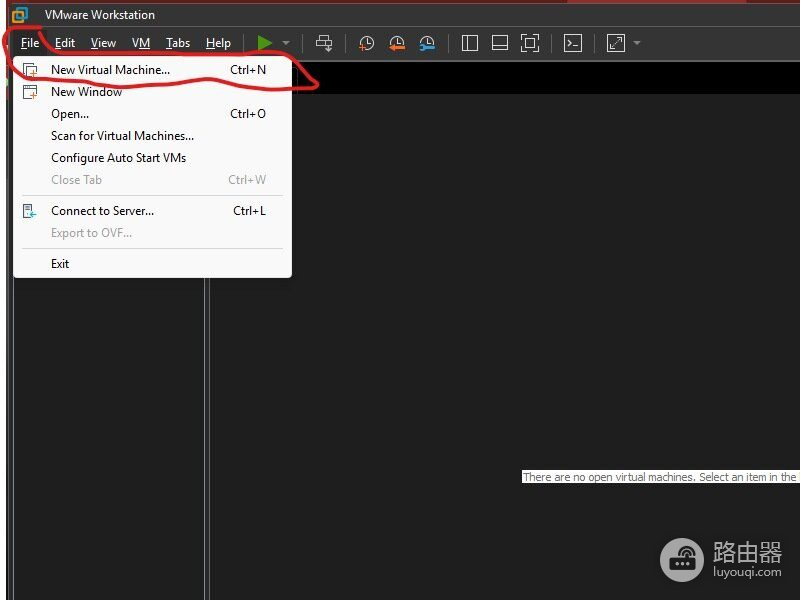Open the View menu
Screen dimensions: 800x600
click(103, 43)
